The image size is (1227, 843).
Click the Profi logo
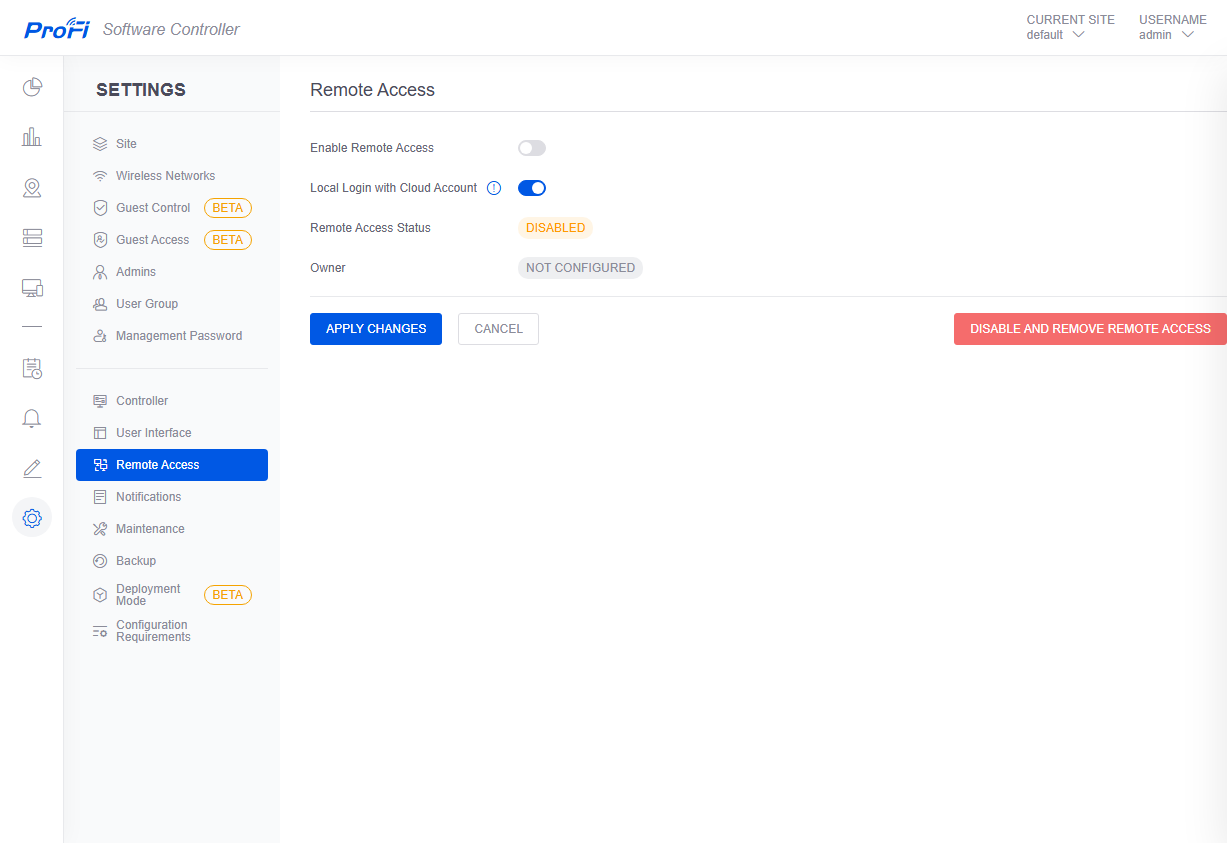57,29
